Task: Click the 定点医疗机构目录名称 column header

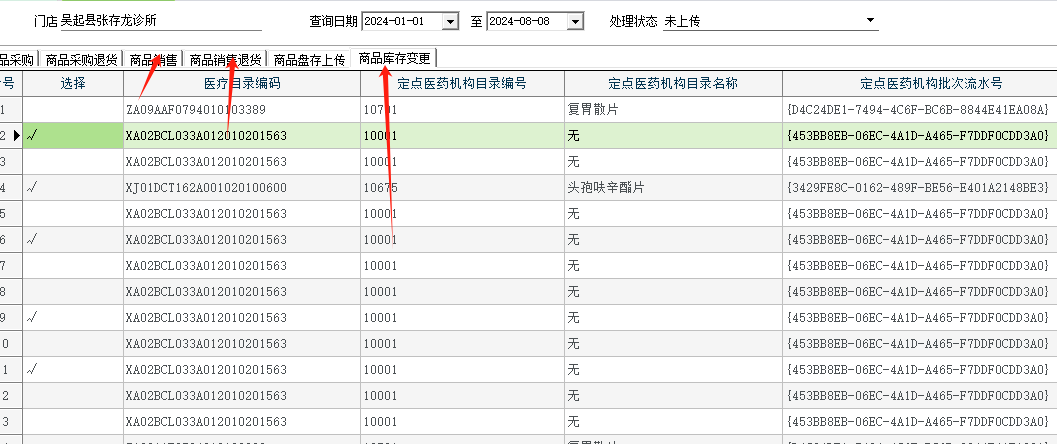Action: (673, 84)
